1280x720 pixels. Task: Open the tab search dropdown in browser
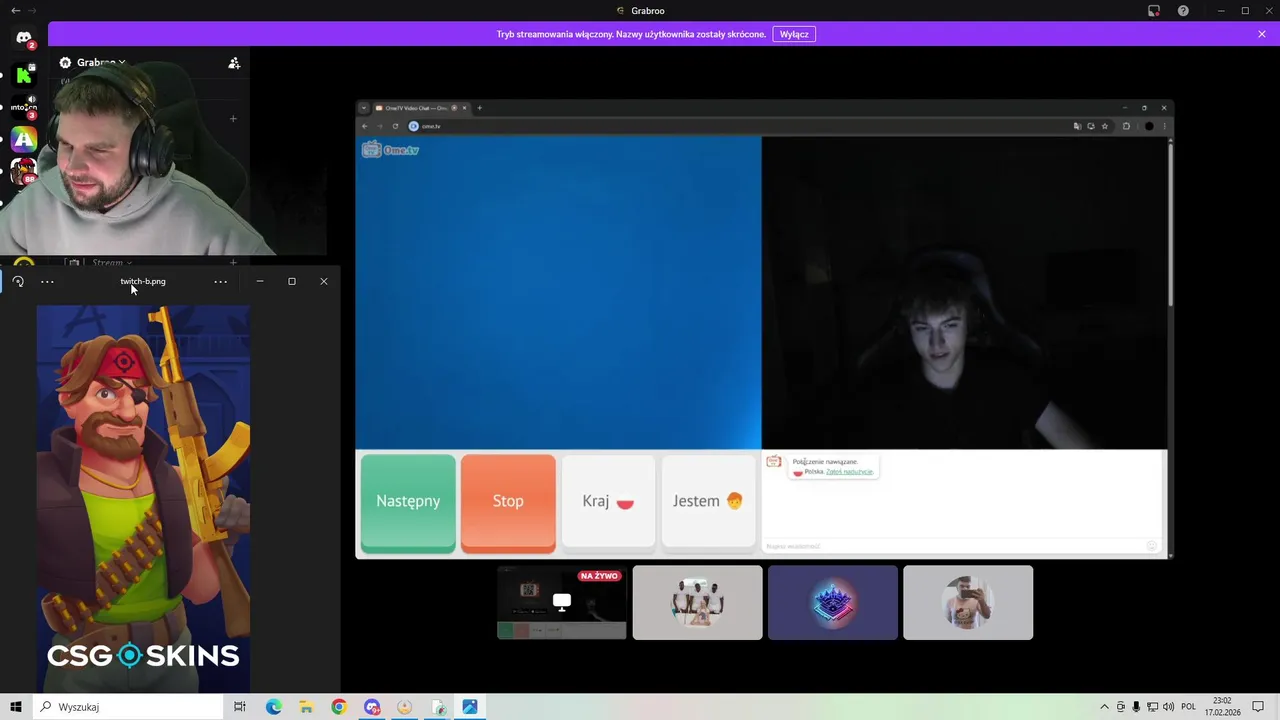[x=364, y=108]
